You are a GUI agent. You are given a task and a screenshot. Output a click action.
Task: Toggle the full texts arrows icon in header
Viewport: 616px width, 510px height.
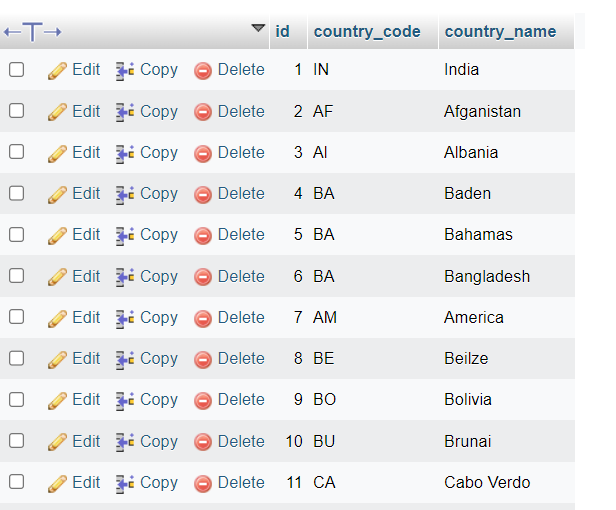coord(32,32)
